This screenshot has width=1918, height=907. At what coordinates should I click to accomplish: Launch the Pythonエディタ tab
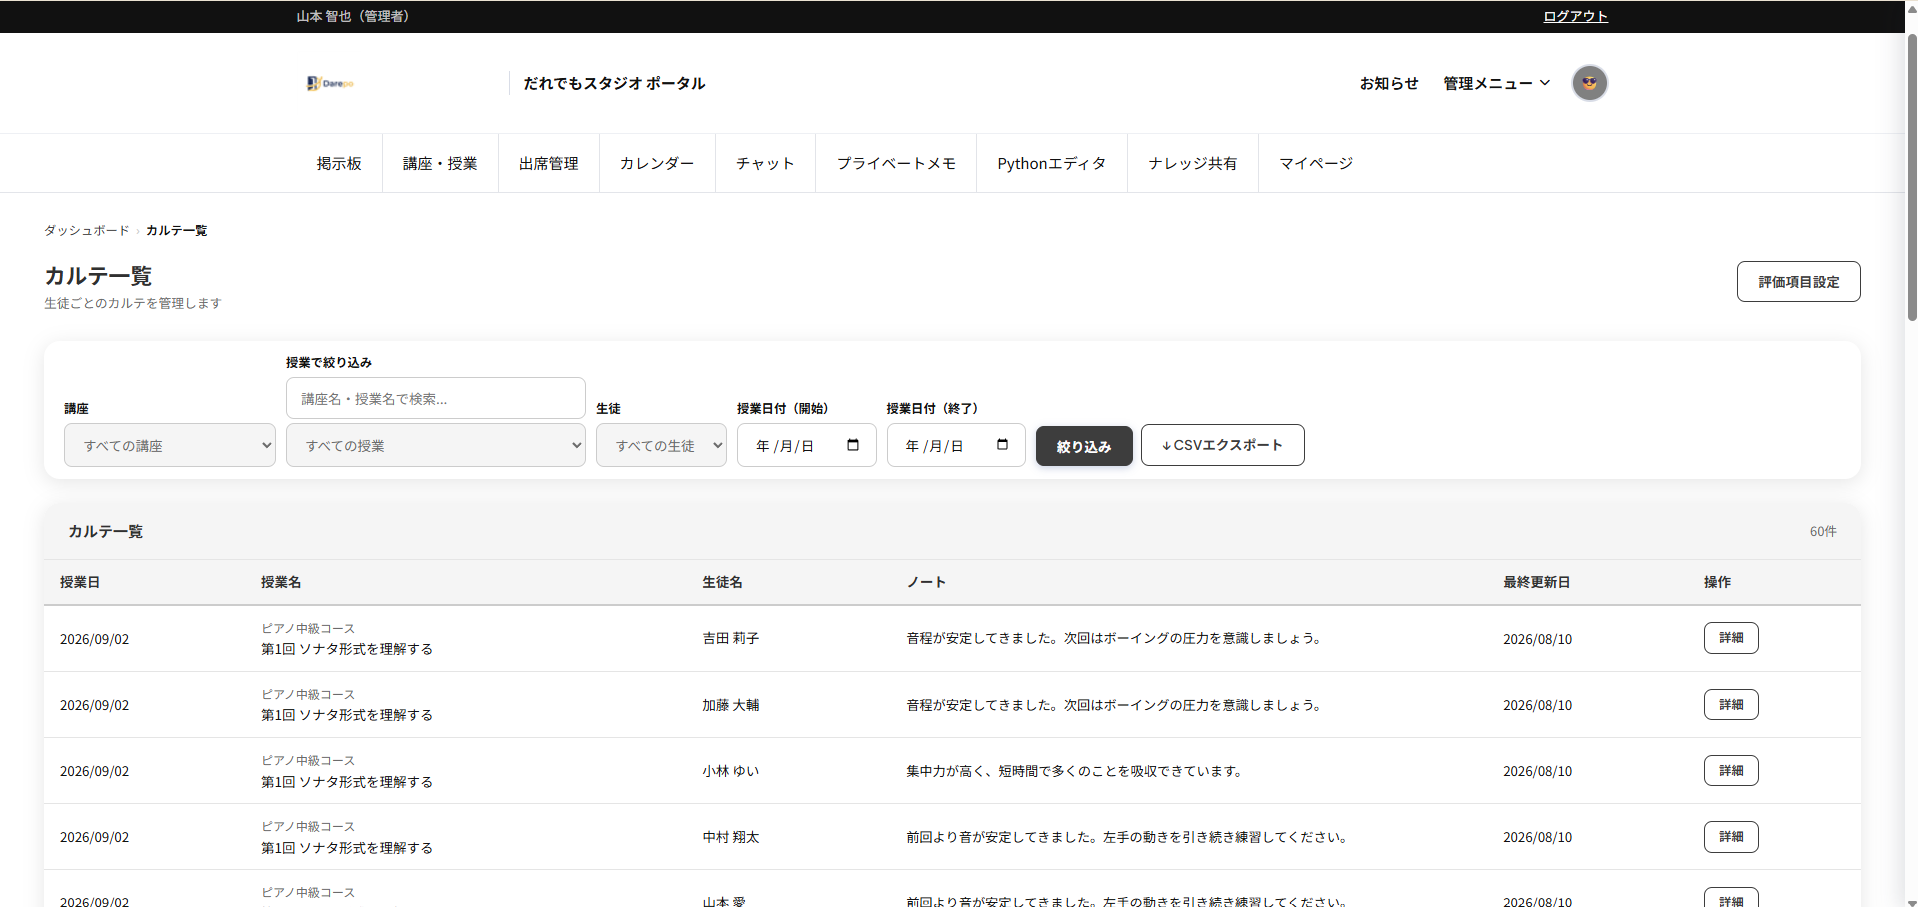pyautogui.click(x=1052, y=163)
